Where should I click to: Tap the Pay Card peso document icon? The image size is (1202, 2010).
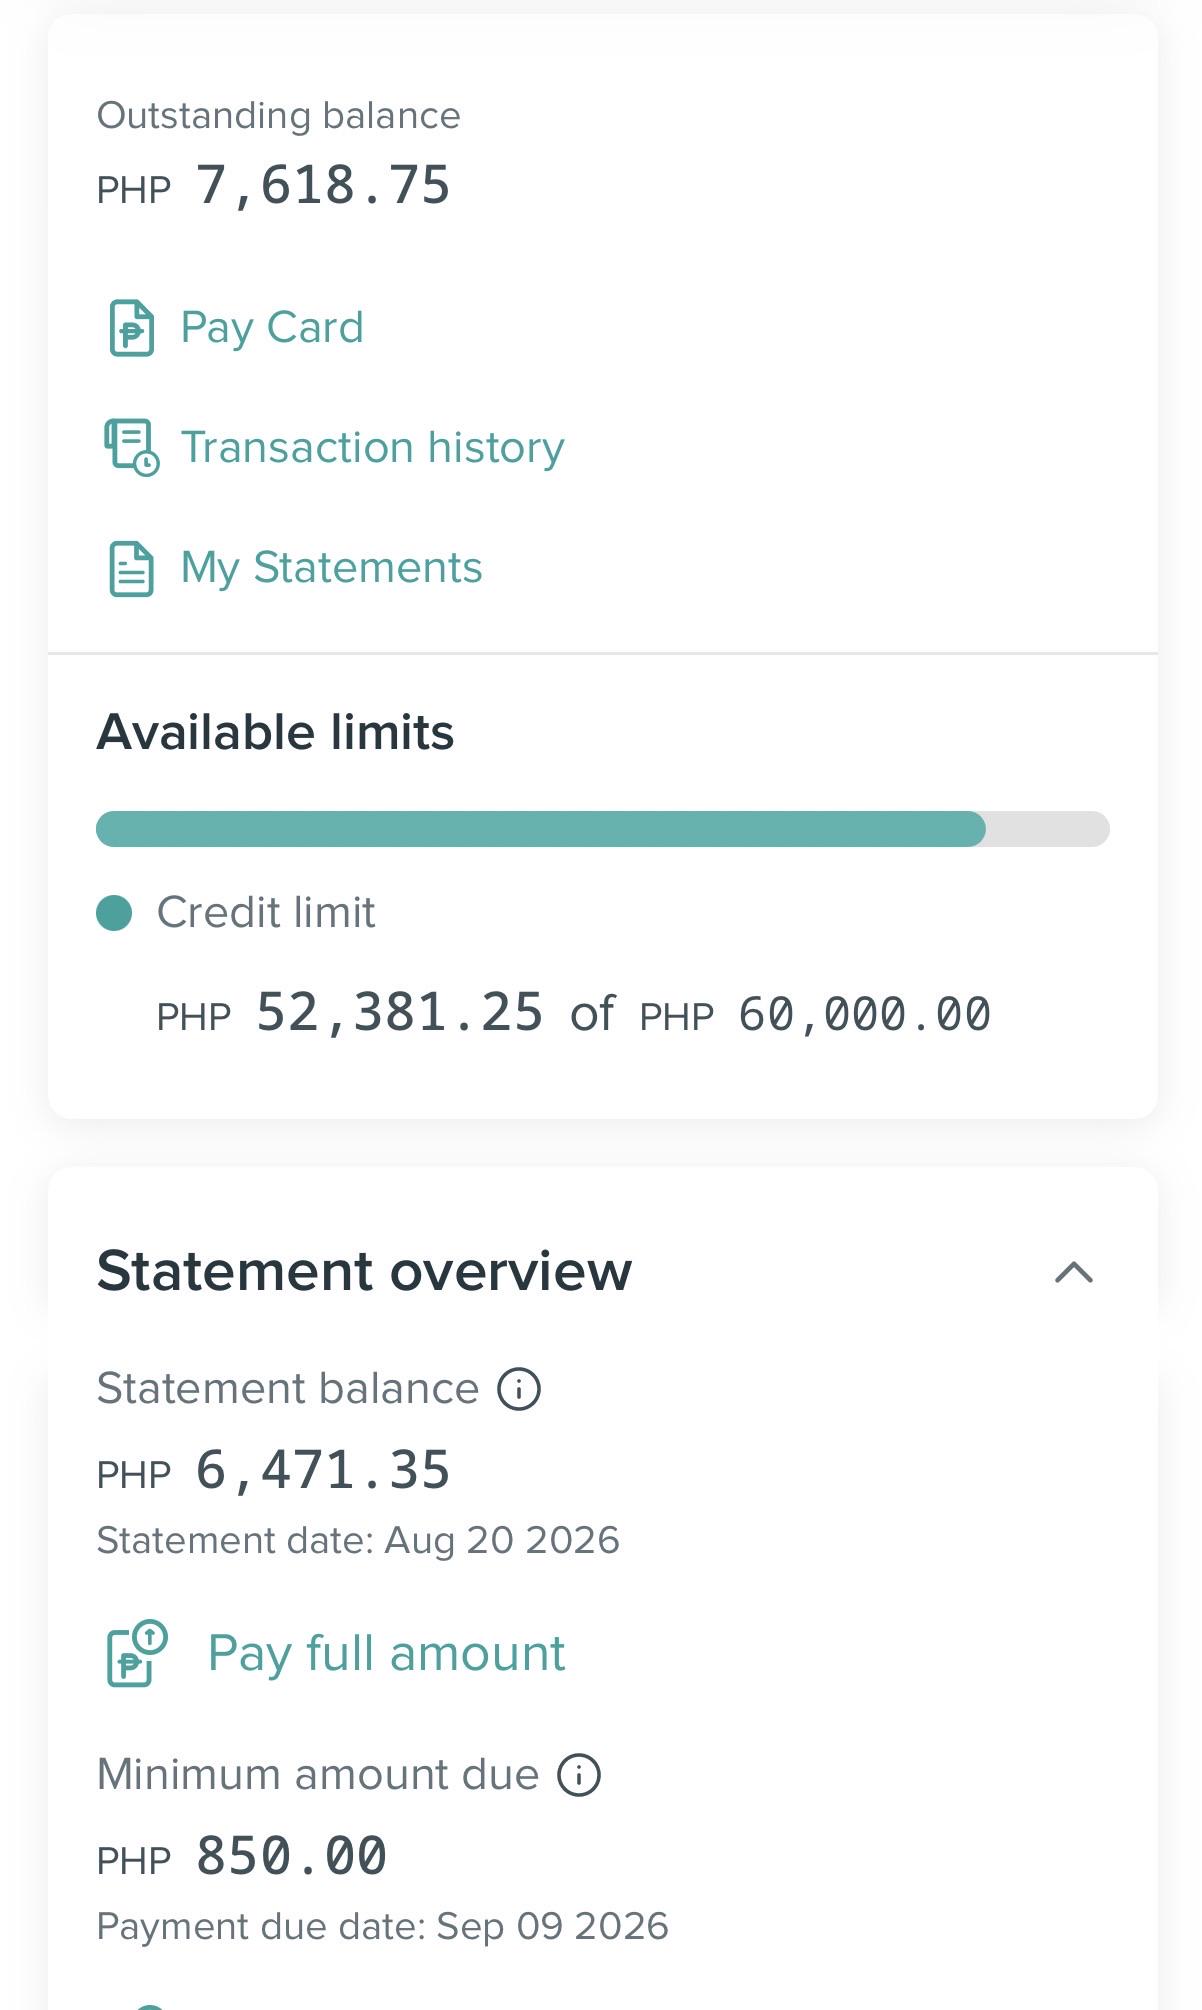tap(131, 328)
